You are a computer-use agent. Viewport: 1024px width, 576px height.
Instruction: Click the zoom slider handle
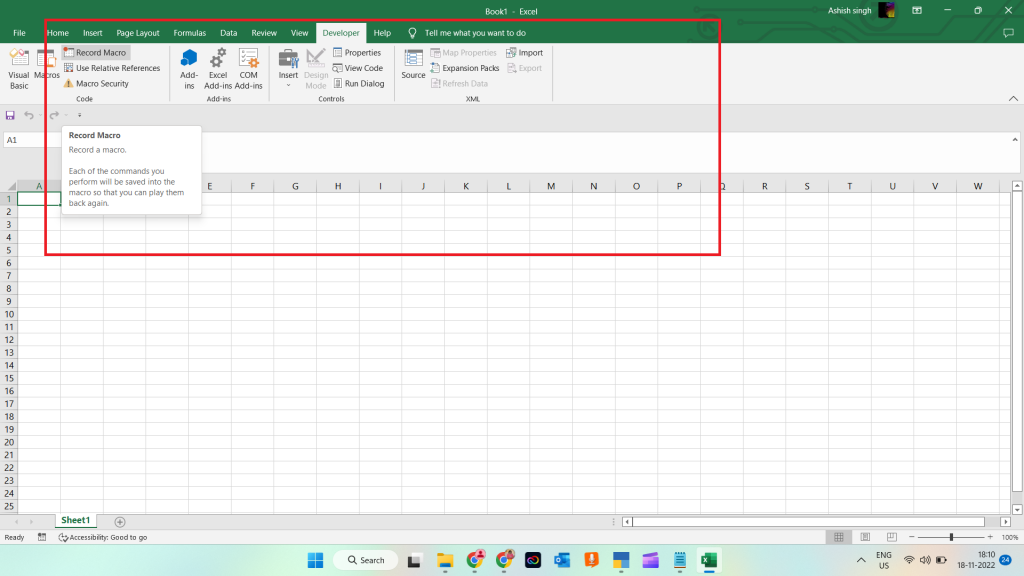pos(951,537)
